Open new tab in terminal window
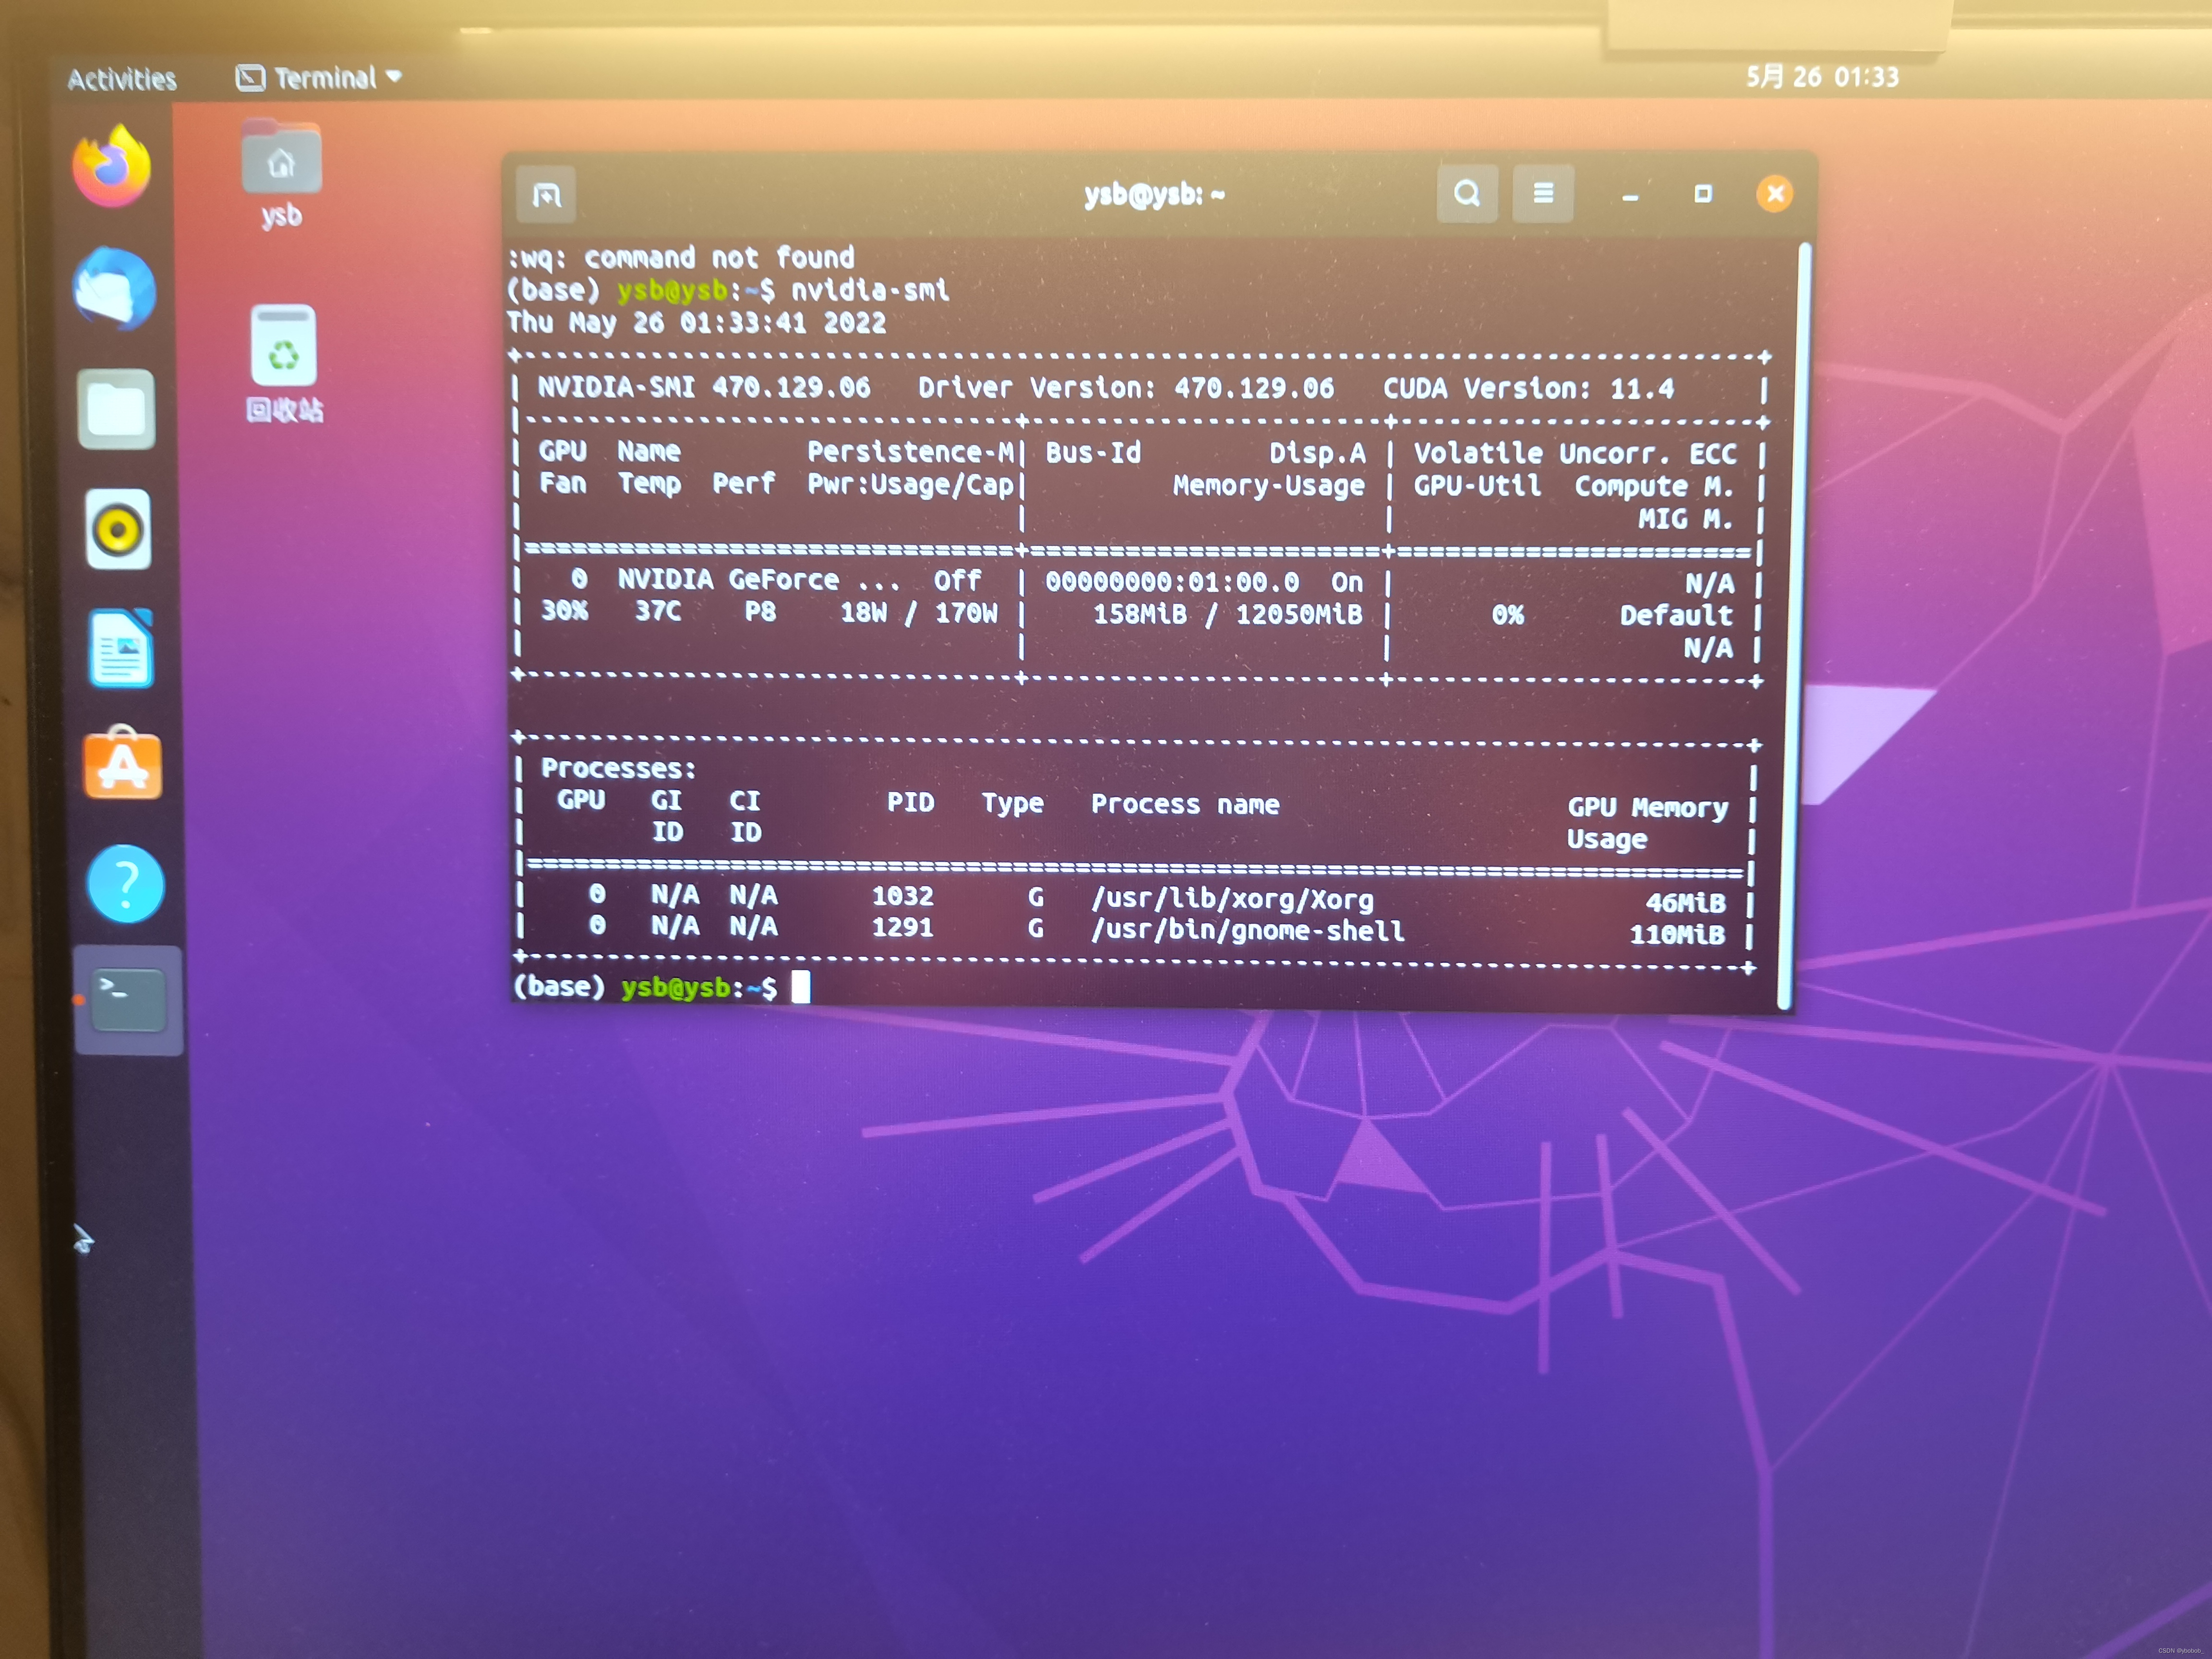The image size is (2212, 1659). 546,194
